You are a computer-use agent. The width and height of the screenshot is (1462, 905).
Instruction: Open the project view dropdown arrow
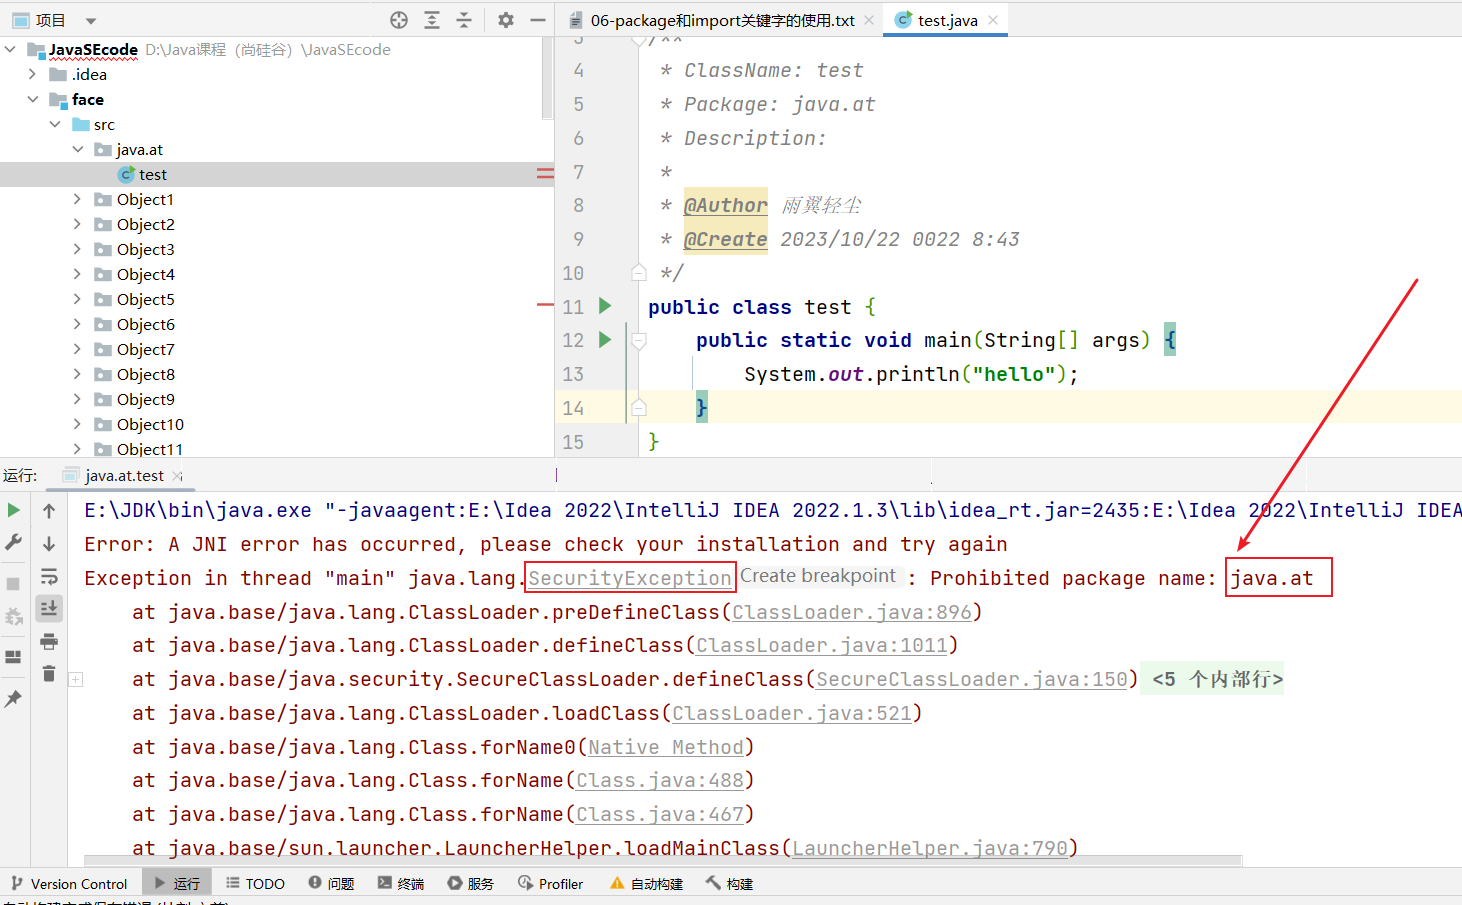coord(91,21)
